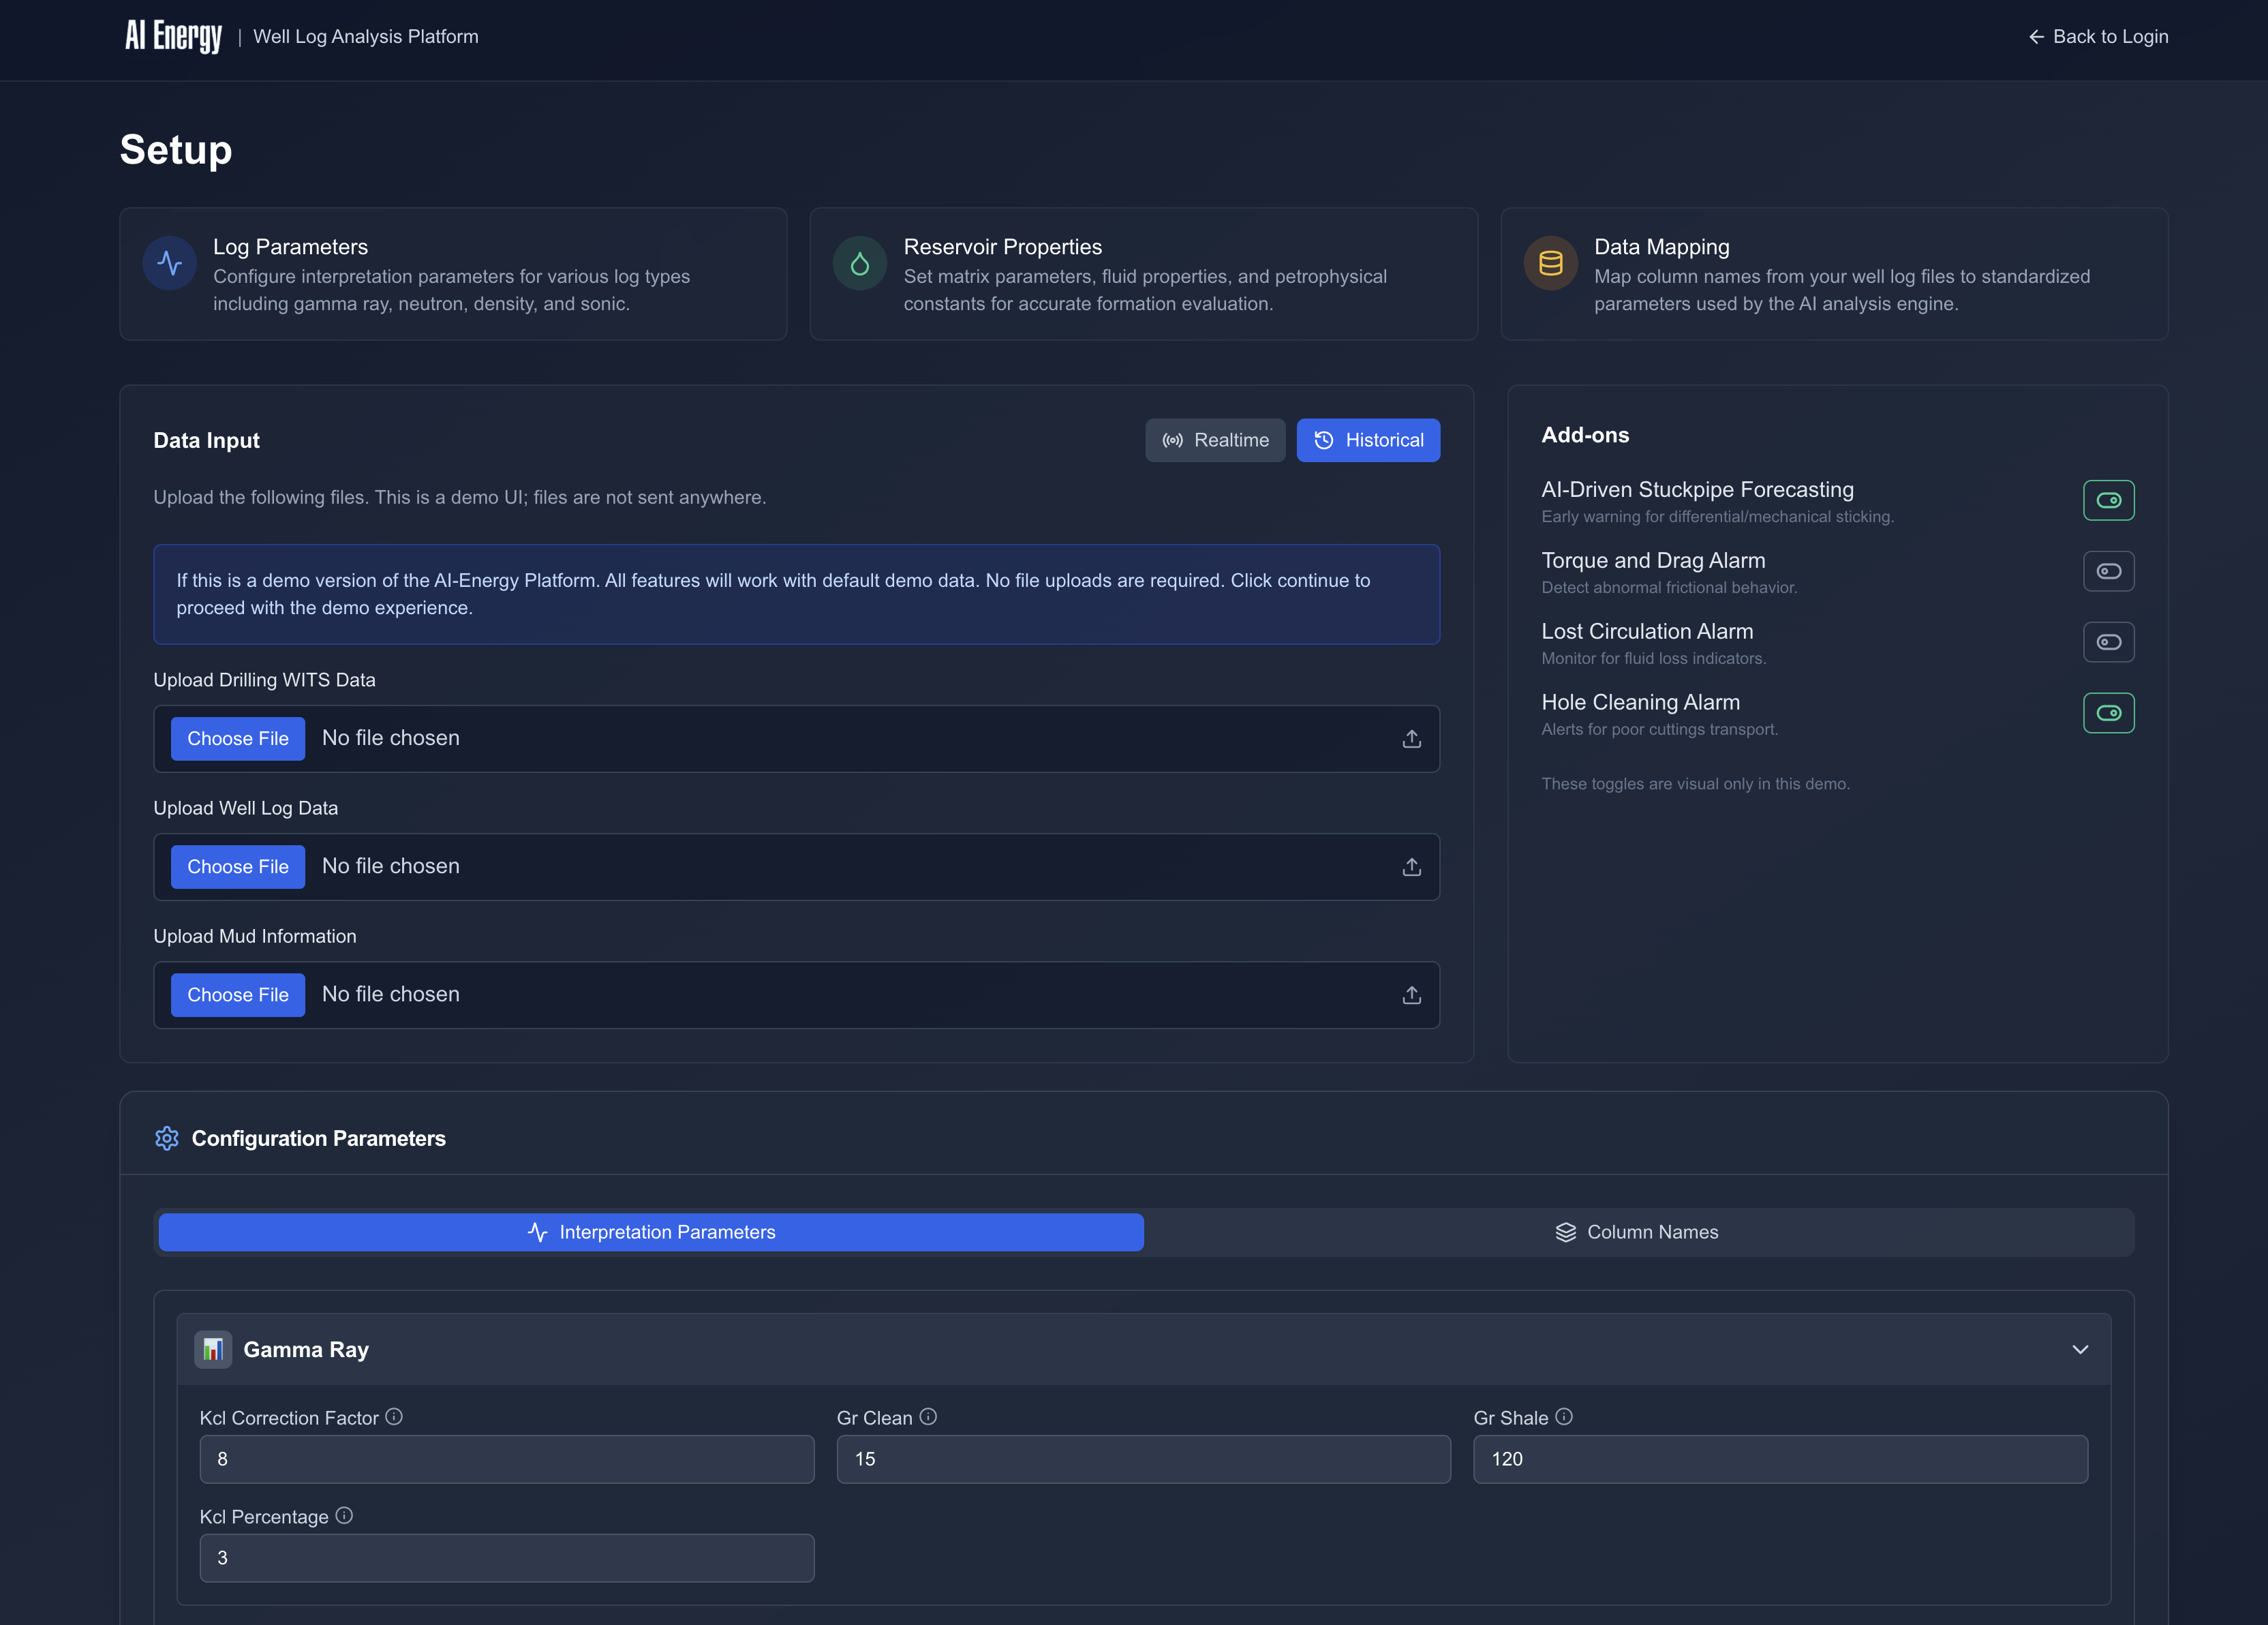Click the Hole Cleaning Alarm label
This screenshot has height=1625, width=2268.
(1640, 702)
